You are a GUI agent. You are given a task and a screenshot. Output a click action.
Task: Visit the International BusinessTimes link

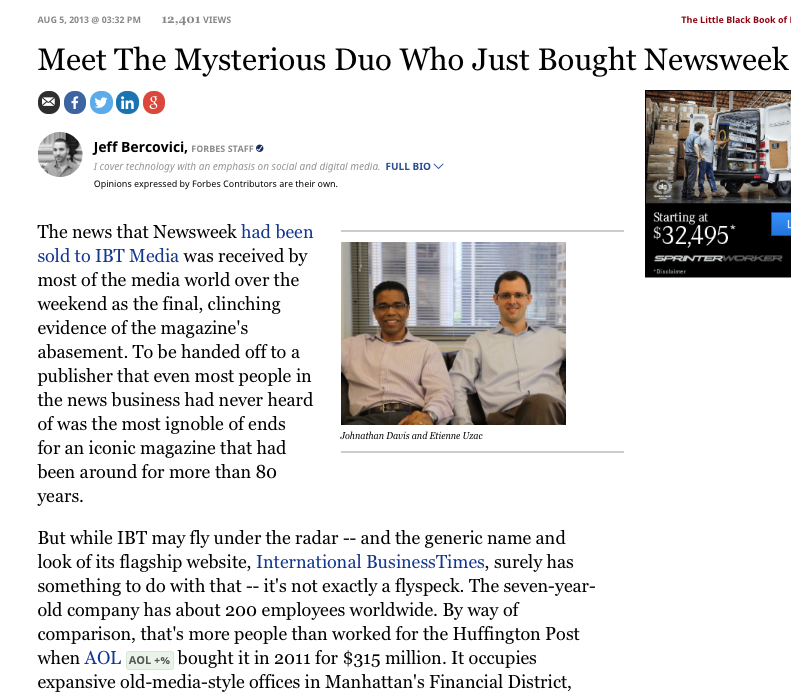point(370,562)
